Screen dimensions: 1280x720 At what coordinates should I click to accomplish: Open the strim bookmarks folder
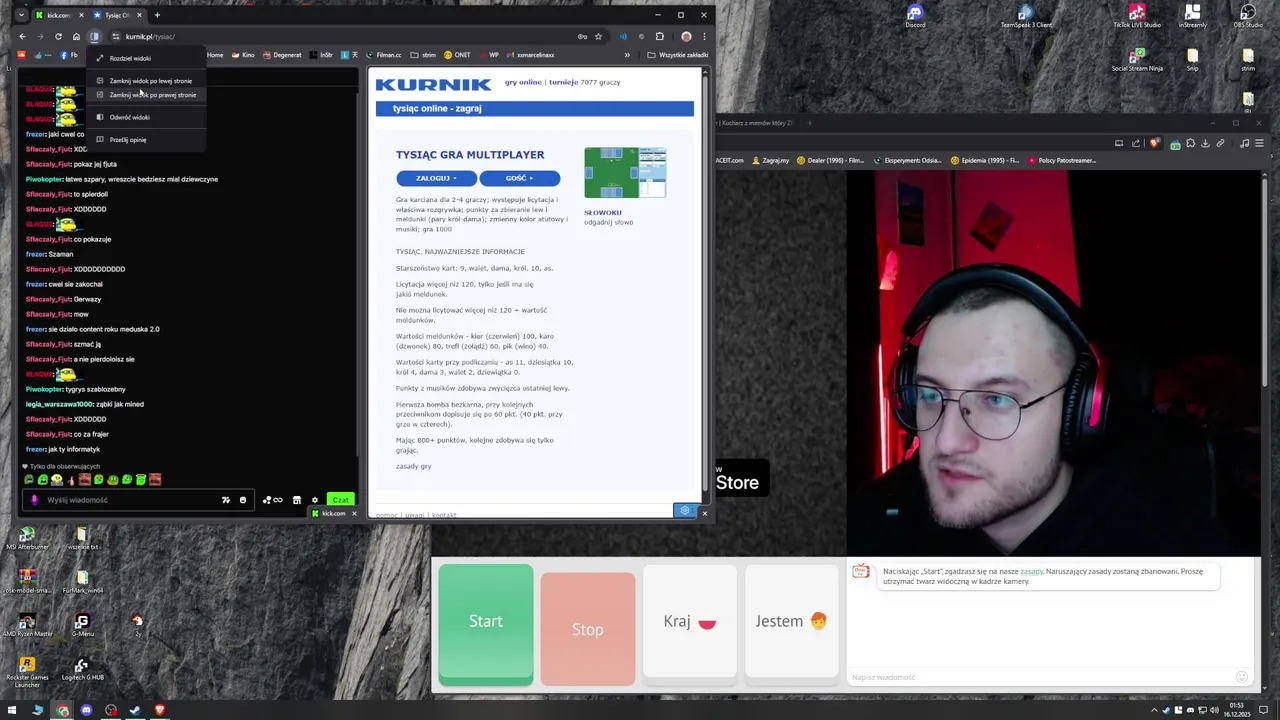[424, 55]
